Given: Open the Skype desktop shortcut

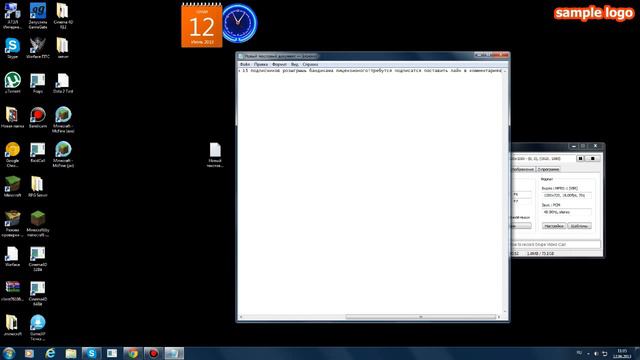Looking at the screenshot, I should [x=12, y=48].
